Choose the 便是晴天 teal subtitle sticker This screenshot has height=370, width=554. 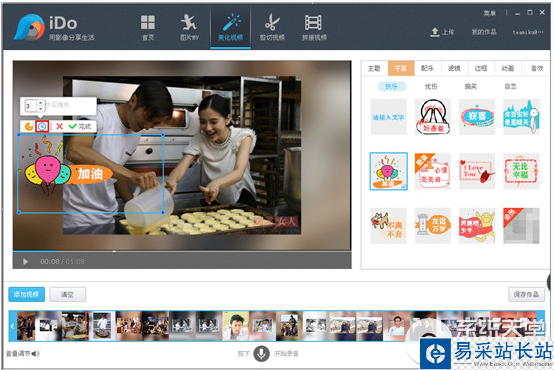pos(521,117)
